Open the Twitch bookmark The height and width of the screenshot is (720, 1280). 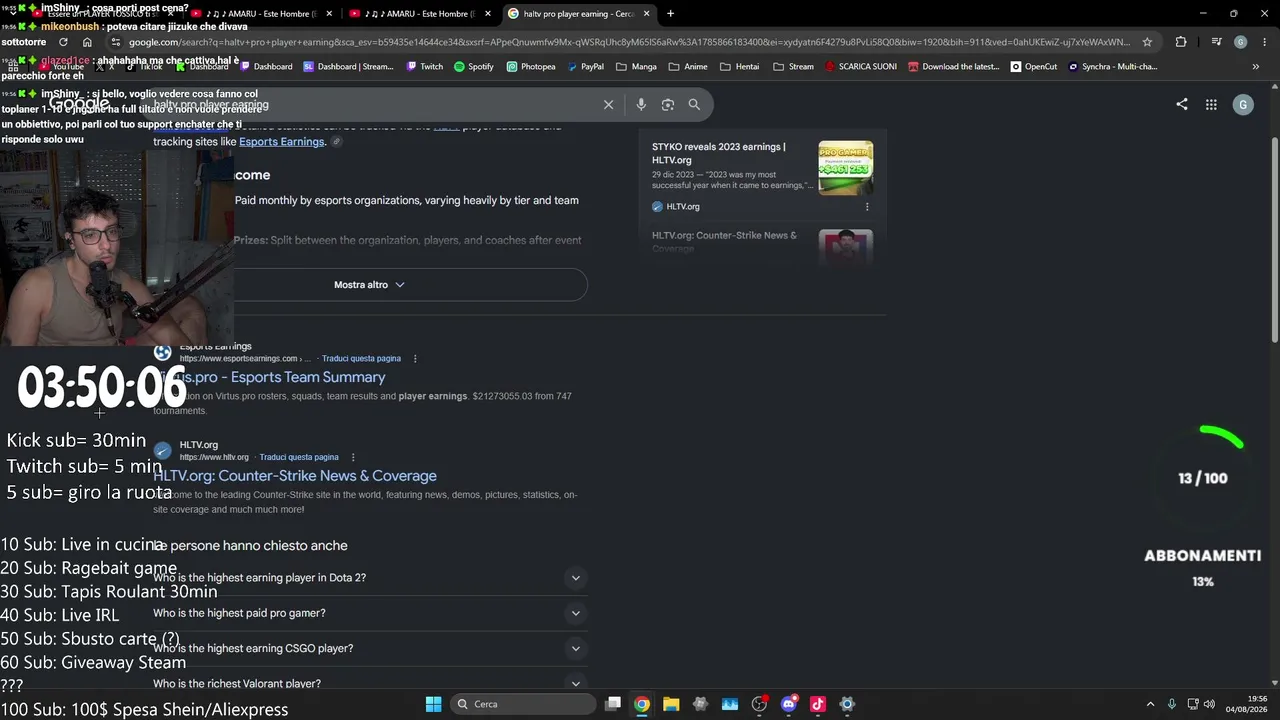point(425,67)
